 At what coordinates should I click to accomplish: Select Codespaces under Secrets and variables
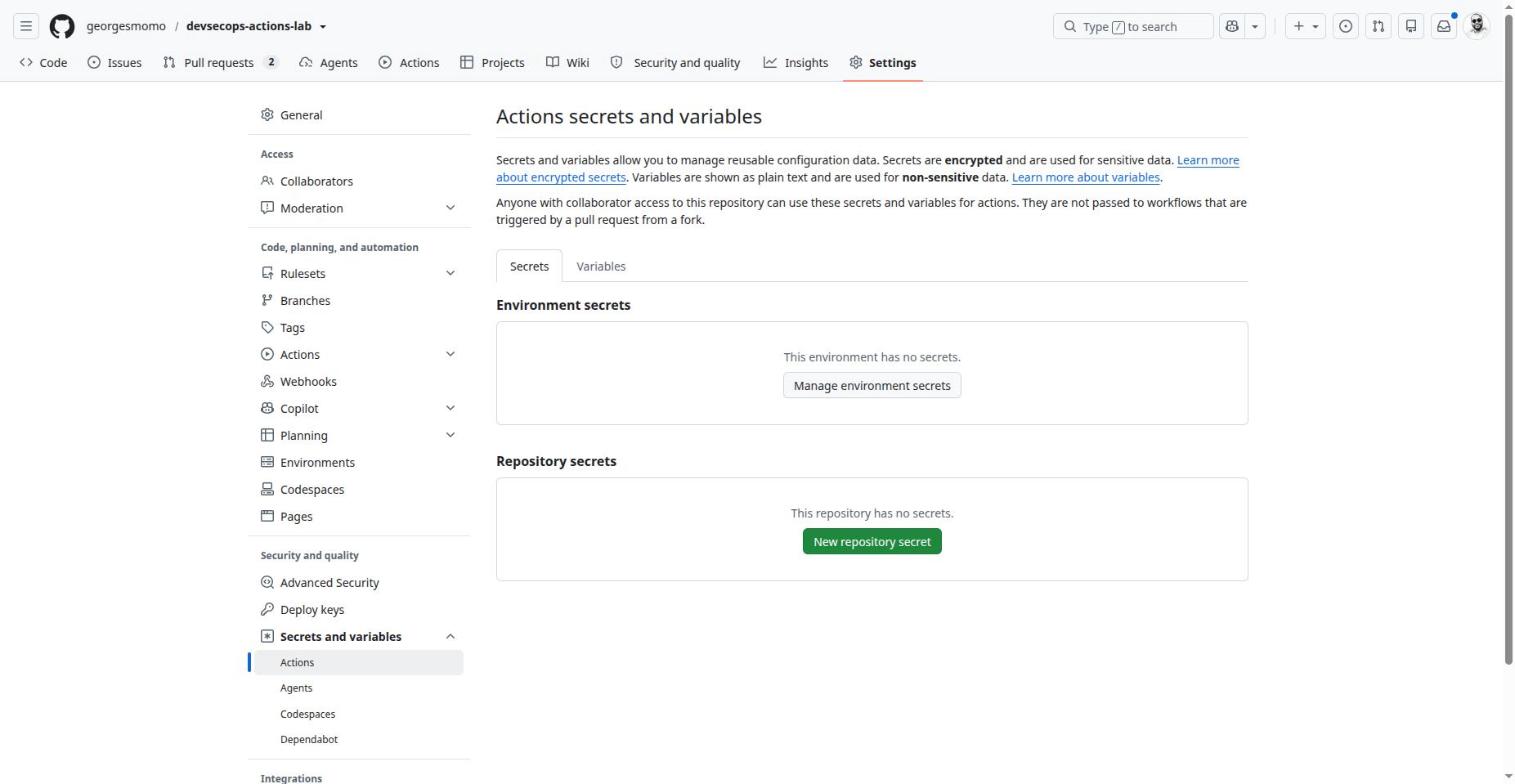pyautogui.click(x=359, y=714)
